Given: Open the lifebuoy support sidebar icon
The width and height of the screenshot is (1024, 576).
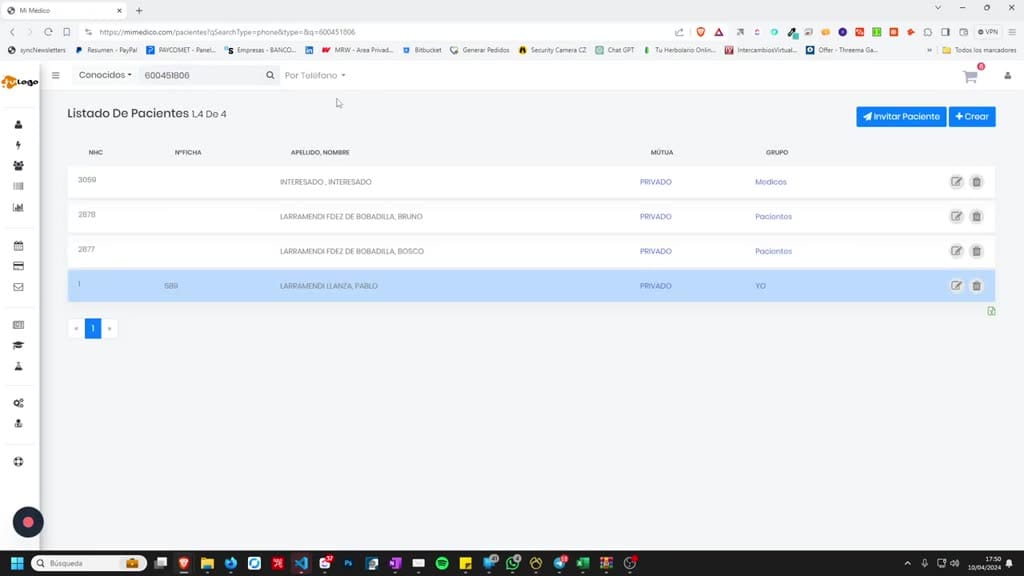Looking at the screenshot, I should coord(18,462).
